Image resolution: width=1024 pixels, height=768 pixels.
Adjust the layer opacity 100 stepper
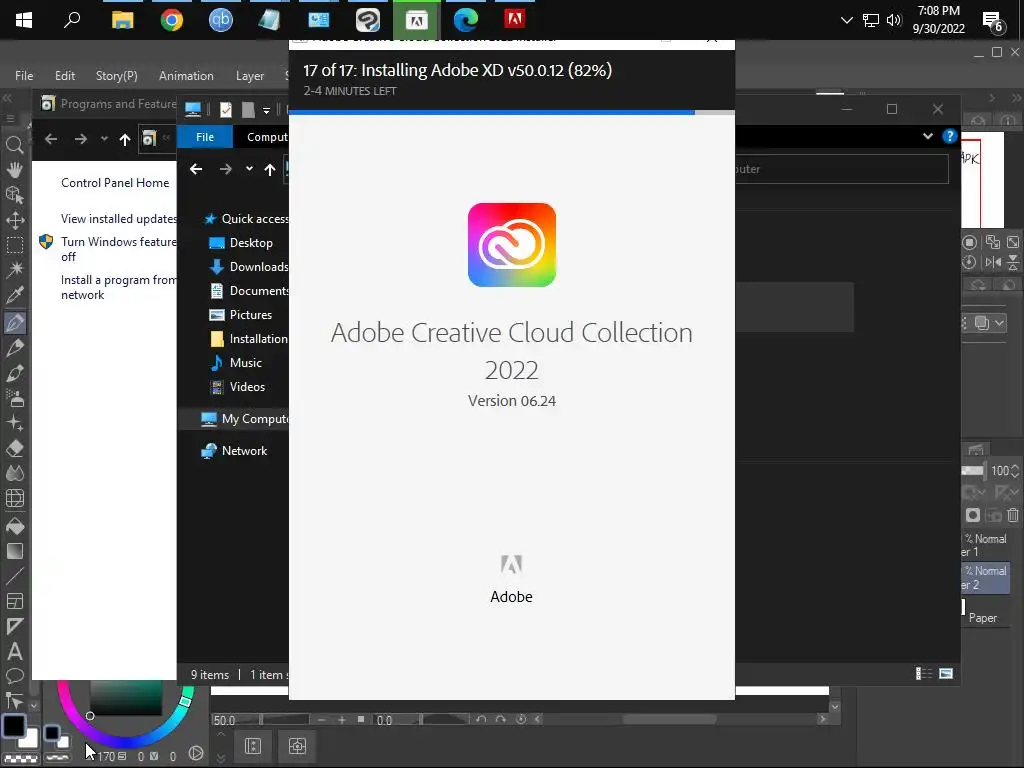(x=1015, y=470)
